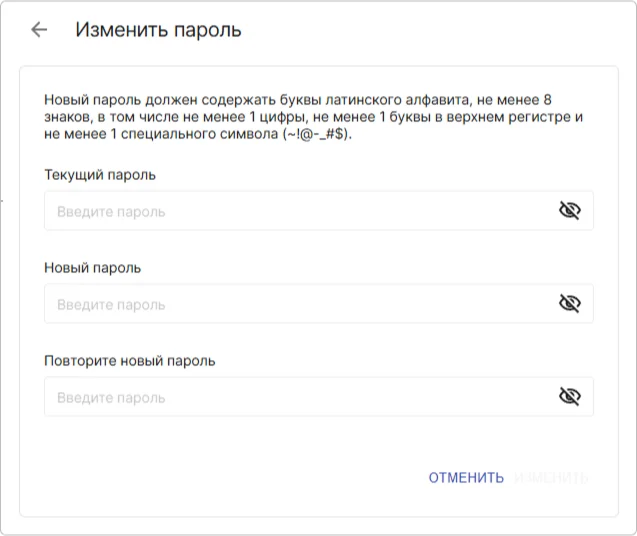Select the Повторите новый пароль input box
This screenshot has height=536, width=637.
coord(300,397)
